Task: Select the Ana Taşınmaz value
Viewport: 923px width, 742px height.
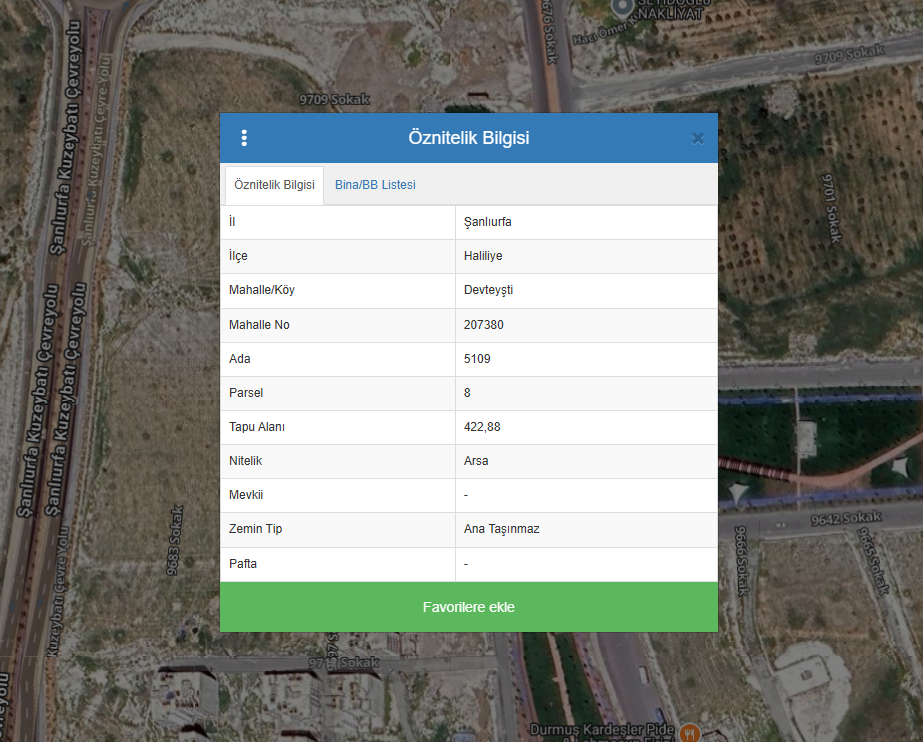Action: pos(501,529)
